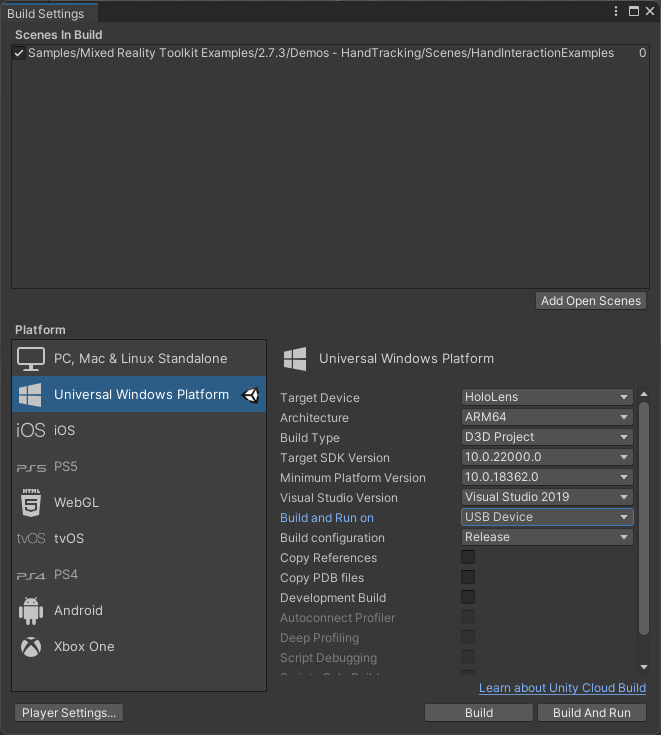The height and width of the screenshot is (735, 661).
Task: Choose the tvOS platform label
Action: point(69,539)
